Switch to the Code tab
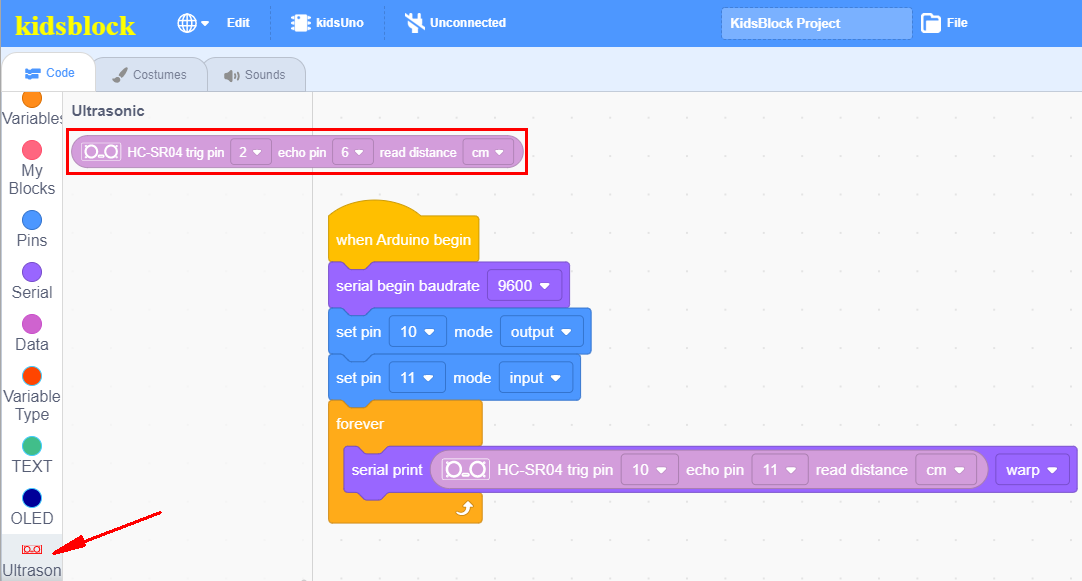The image size is (1082, 581). pyautogui.click(x=48, y=72)
